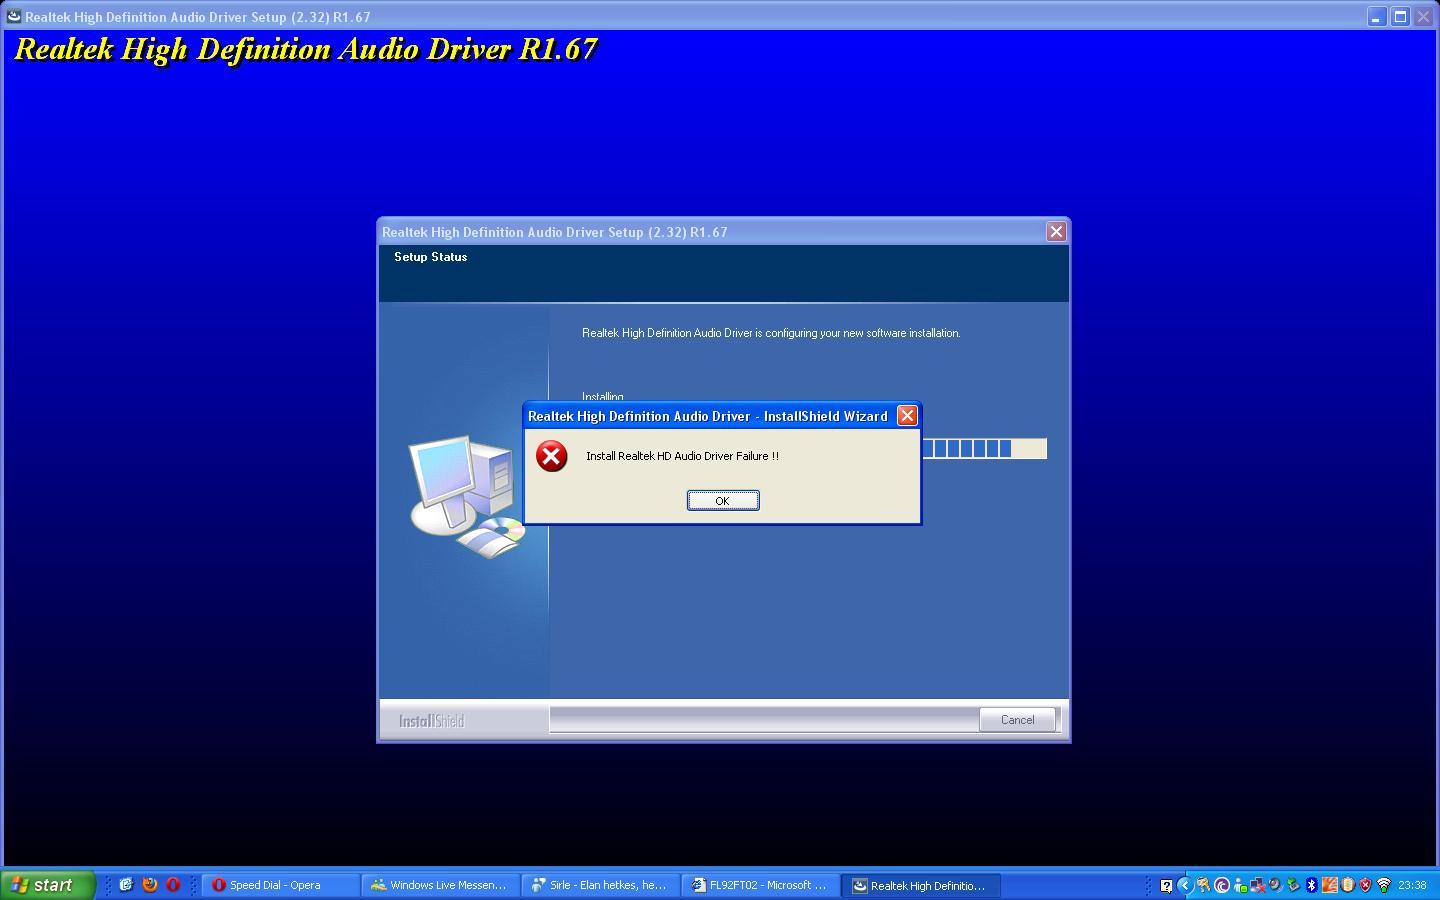This screenshot has width=1440, height=900.
Task: Click the webcam tray icon
Action: [1276, 885]
